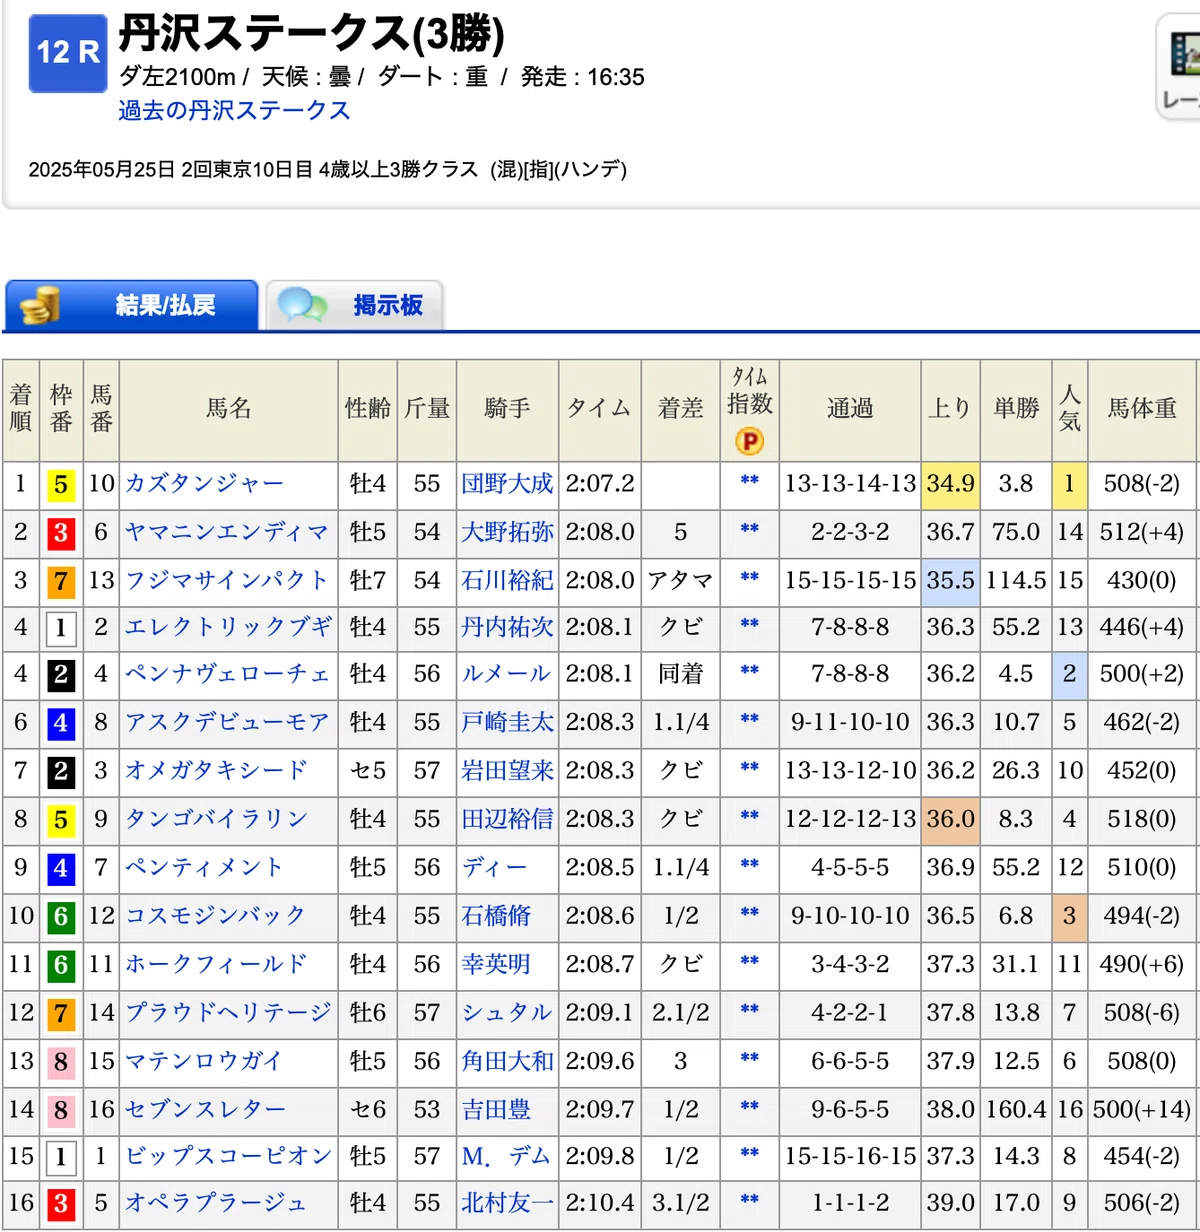
Task: Click the yellow 34.9 last-3F cell
Action: 950,485
